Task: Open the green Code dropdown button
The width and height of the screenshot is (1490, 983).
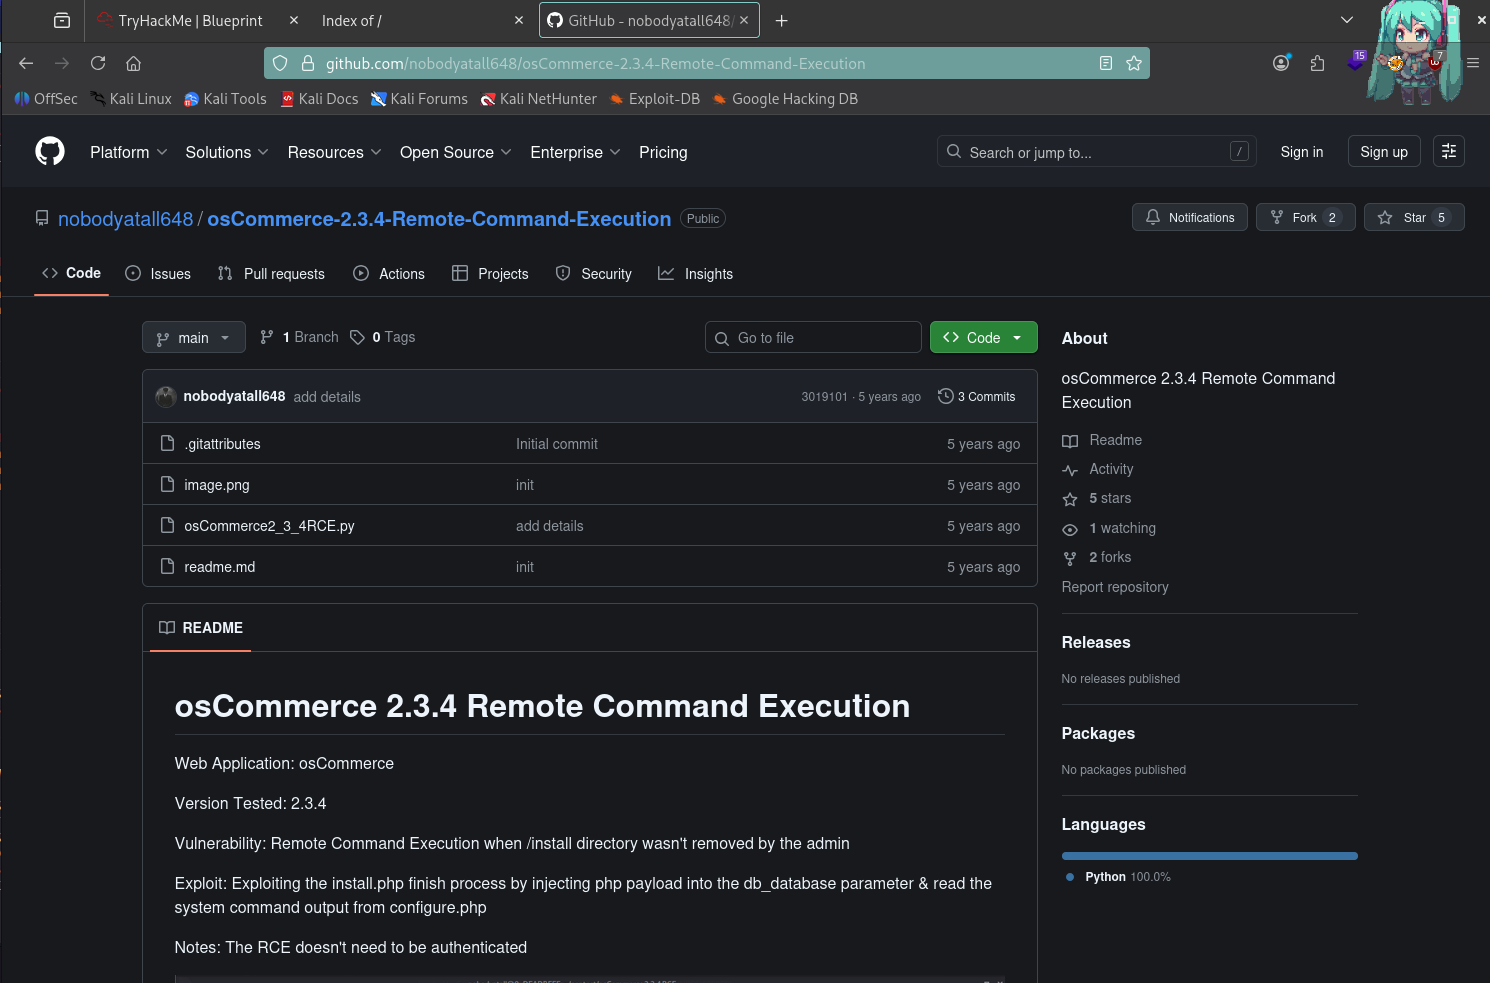Action: click(983, 337)
